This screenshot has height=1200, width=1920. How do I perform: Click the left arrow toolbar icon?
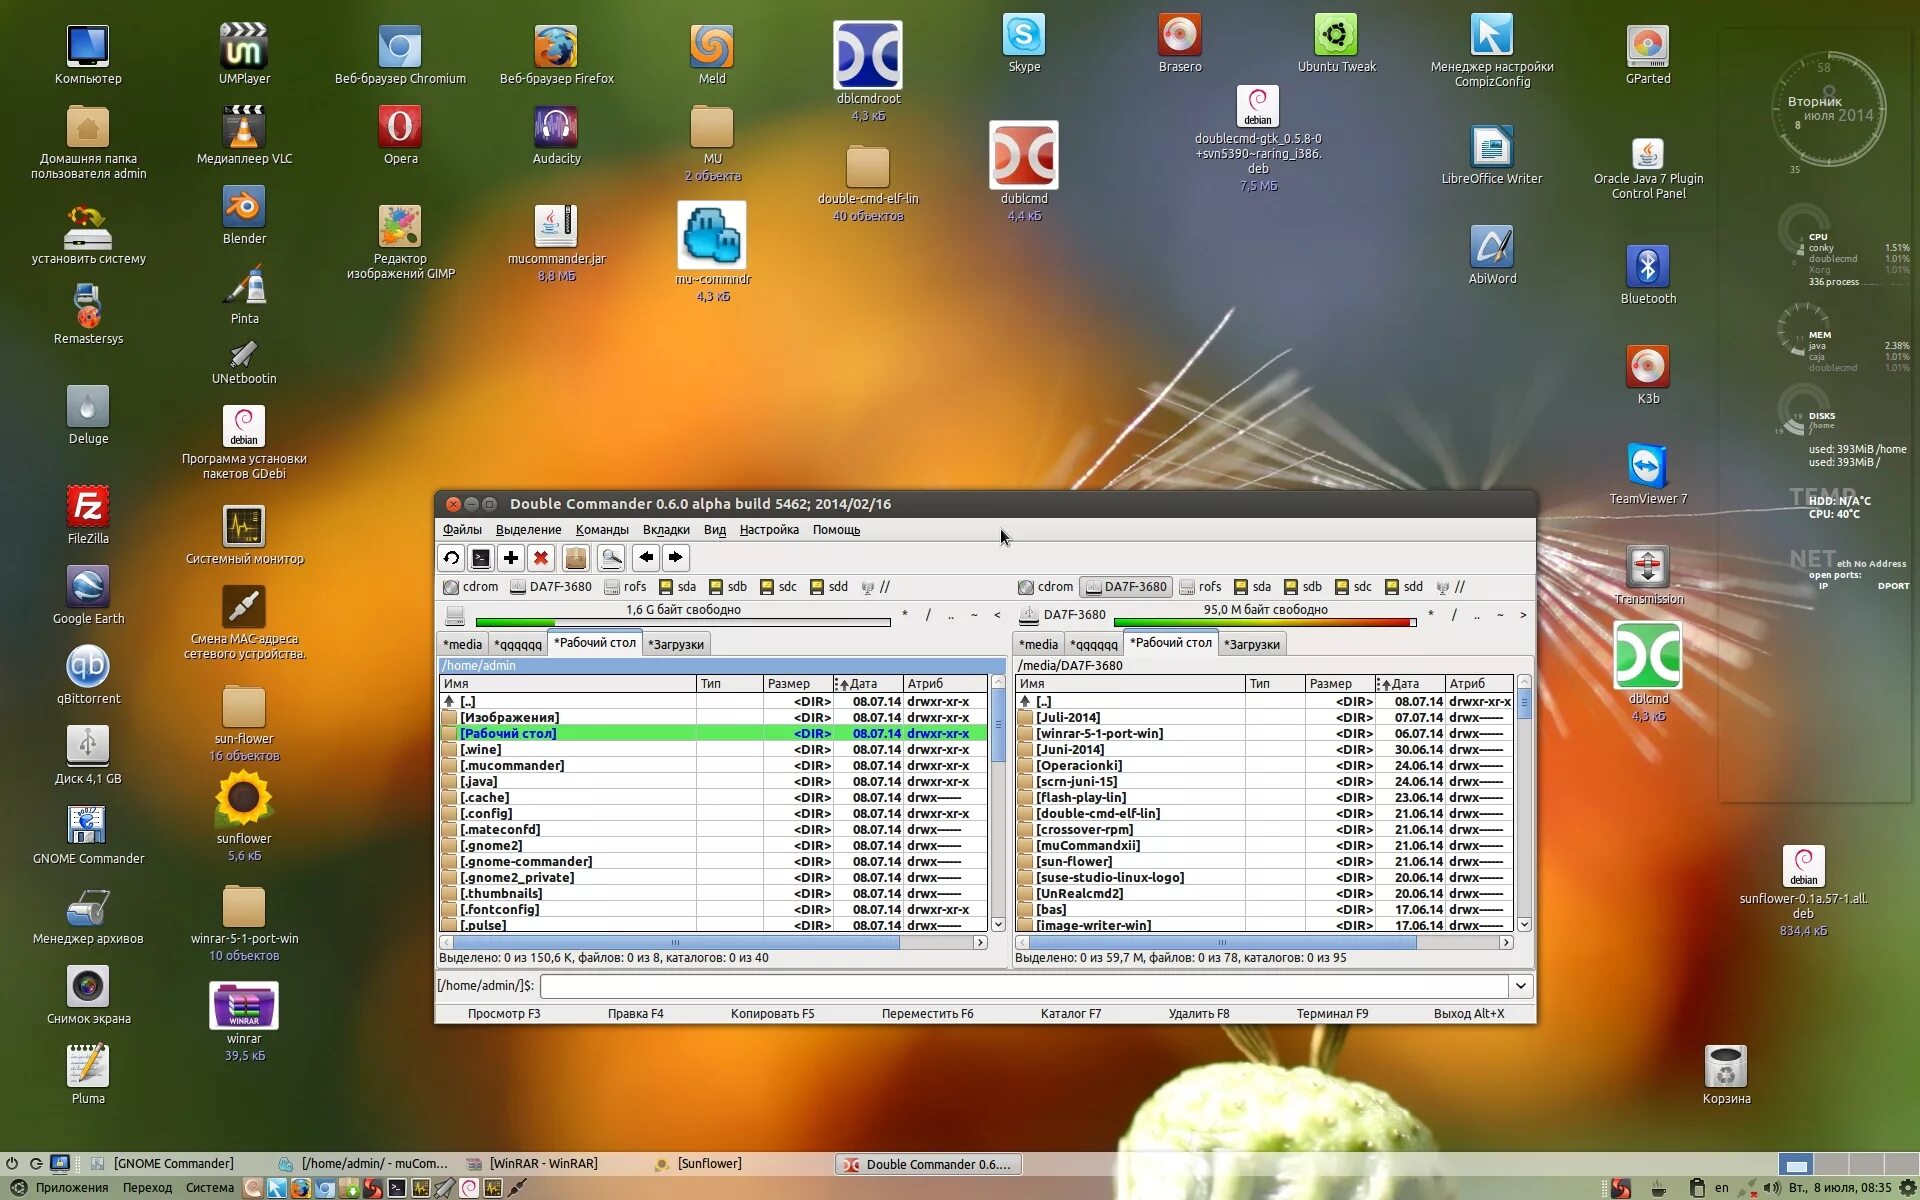[x=646, y=558]
